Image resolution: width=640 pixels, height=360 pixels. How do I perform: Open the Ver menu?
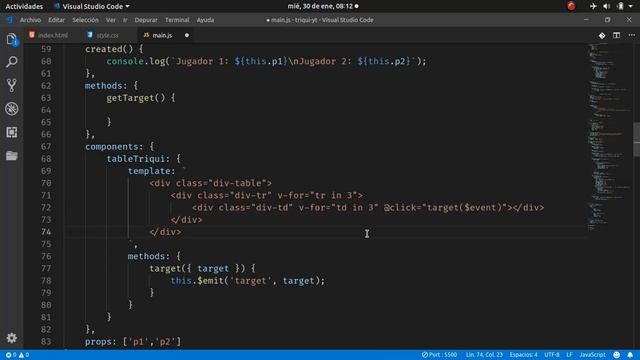pyautogui.click(x=111, y=20)
